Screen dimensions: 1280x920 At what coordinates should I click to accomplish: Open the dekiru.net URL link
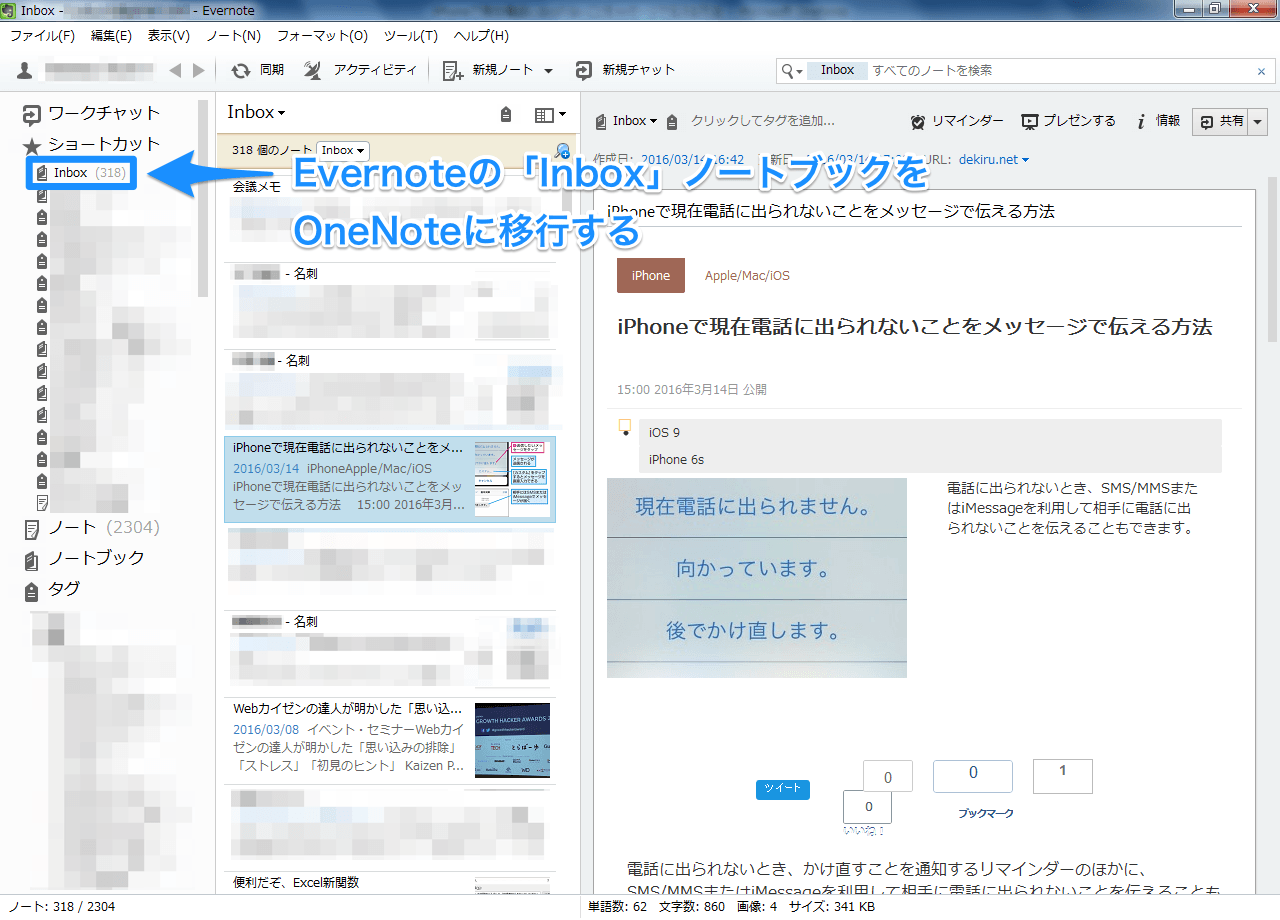click(988, 159)
